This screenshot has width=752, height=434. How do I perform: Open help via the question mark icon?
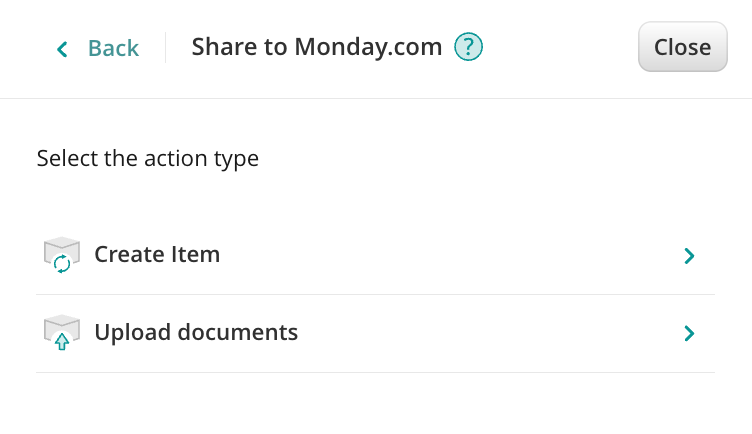468,47
